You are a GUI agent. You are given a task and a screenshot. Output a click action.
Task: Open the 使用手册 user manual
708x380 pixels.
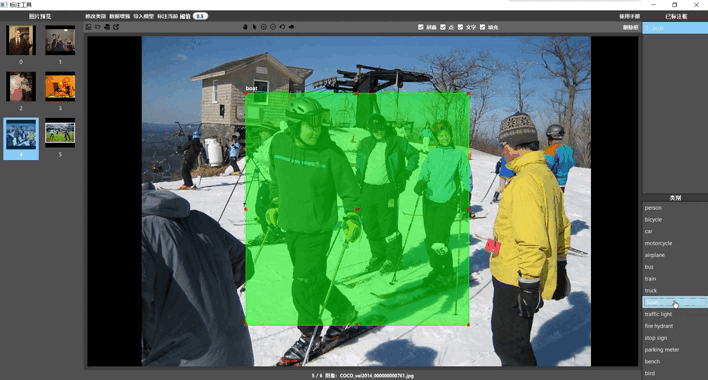(629, 16)
